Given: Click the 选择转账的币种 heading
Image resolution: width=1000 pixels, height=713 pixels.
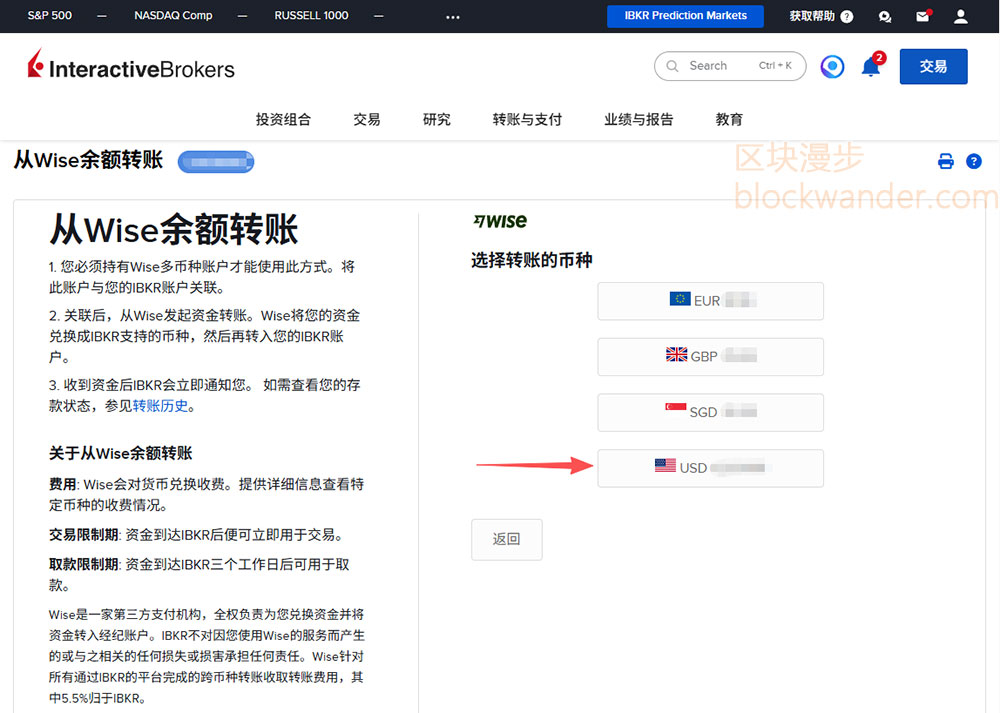Looking at the screenshot, I should (x=532, y=260).
